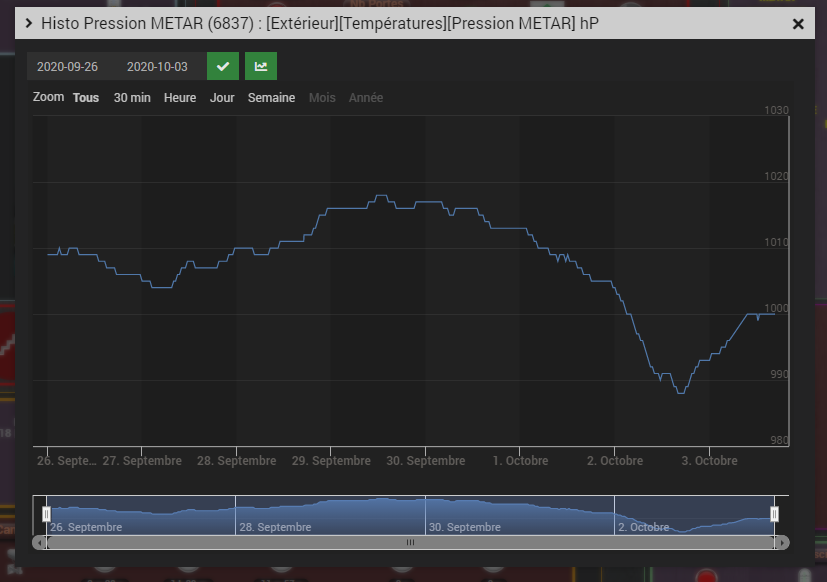Select the Heure zoom range
This screenshot has width=827, height=582.
point(180,98)
